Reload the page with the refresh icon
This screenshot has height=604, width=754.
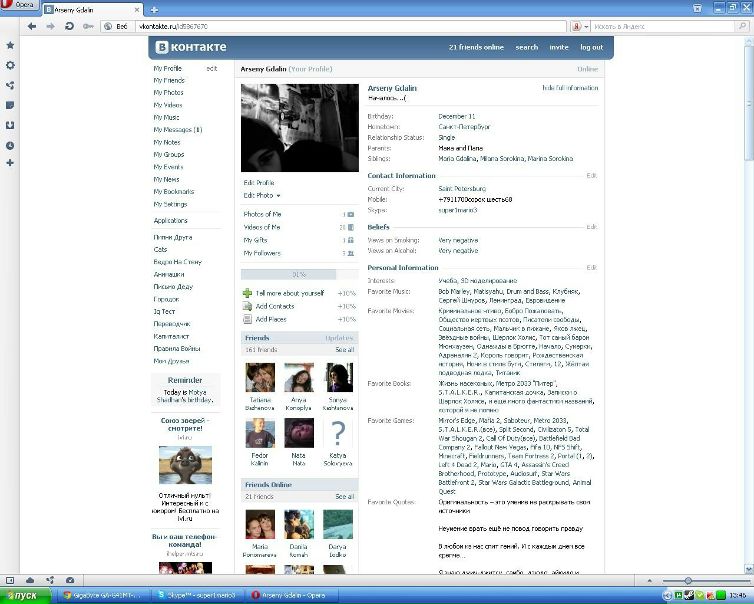pos(67,26)
